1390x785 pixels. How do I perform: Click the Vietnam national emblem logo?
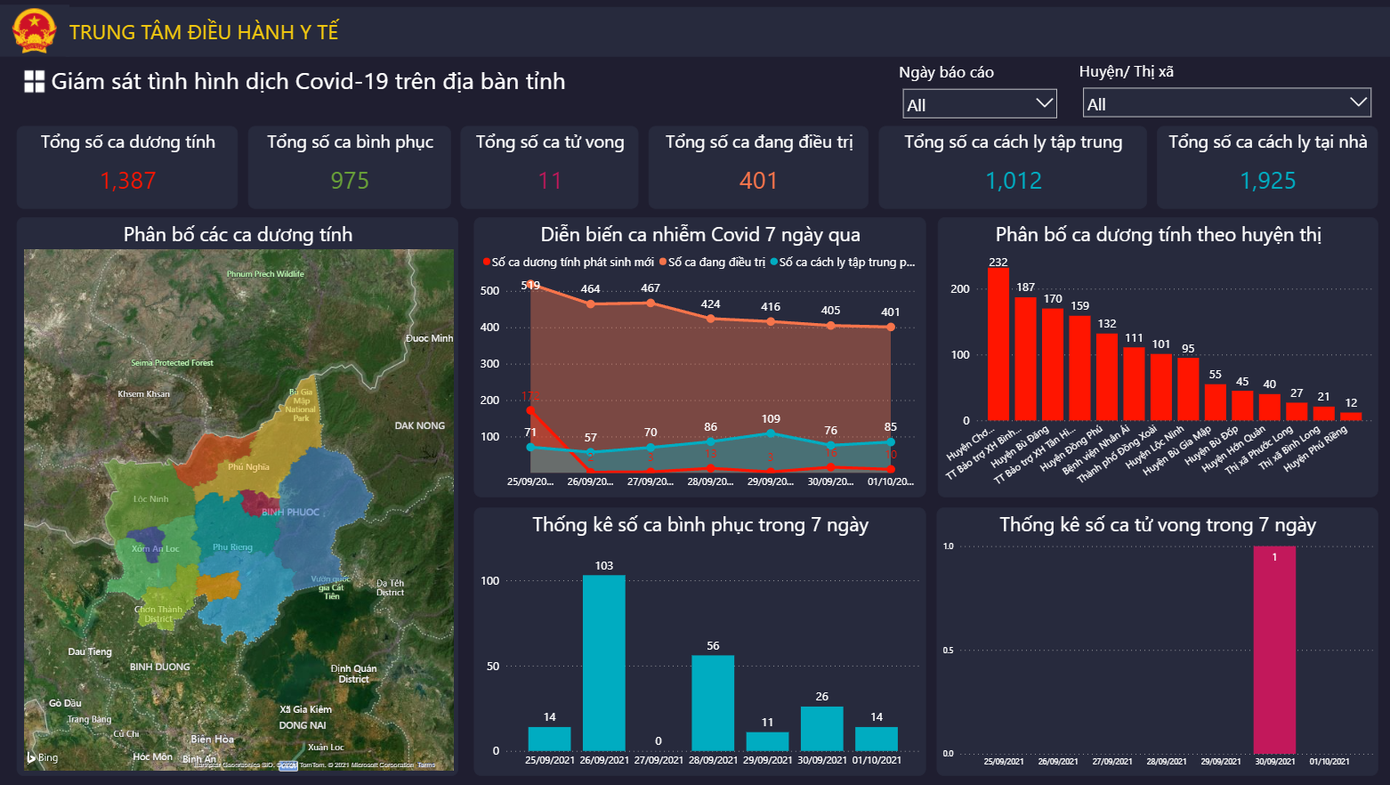point(34,31)
